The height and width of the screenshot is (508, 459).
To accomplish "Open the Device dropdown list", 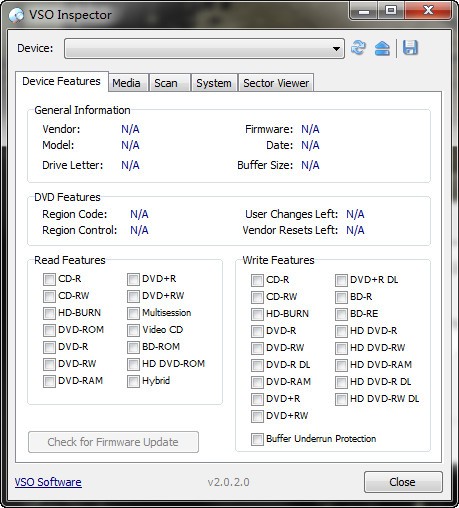I will 204,49.
